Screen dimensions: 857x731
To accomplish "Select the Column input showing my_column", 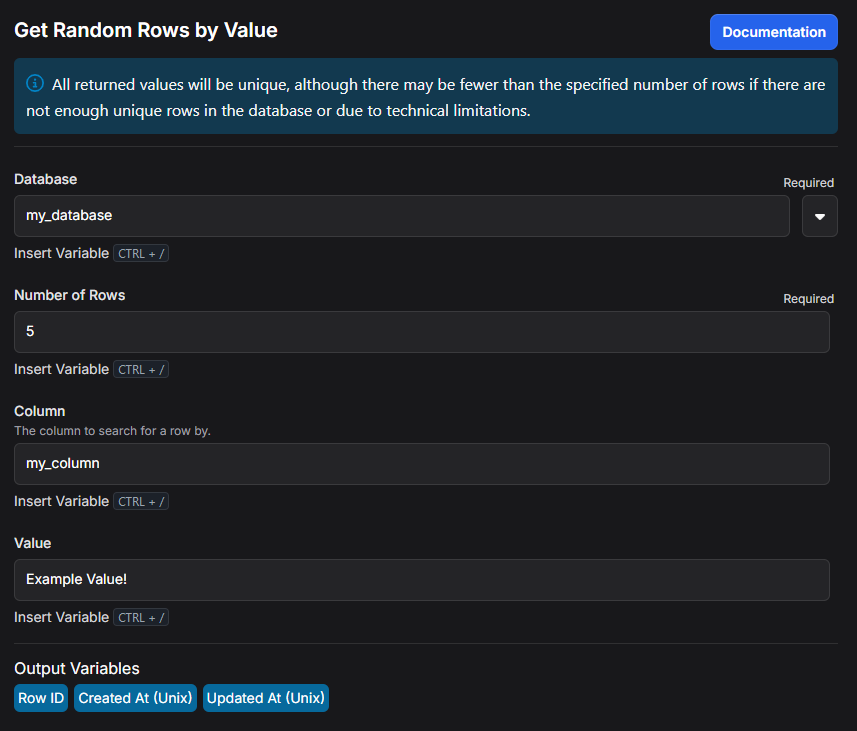I will pos(422,464).
